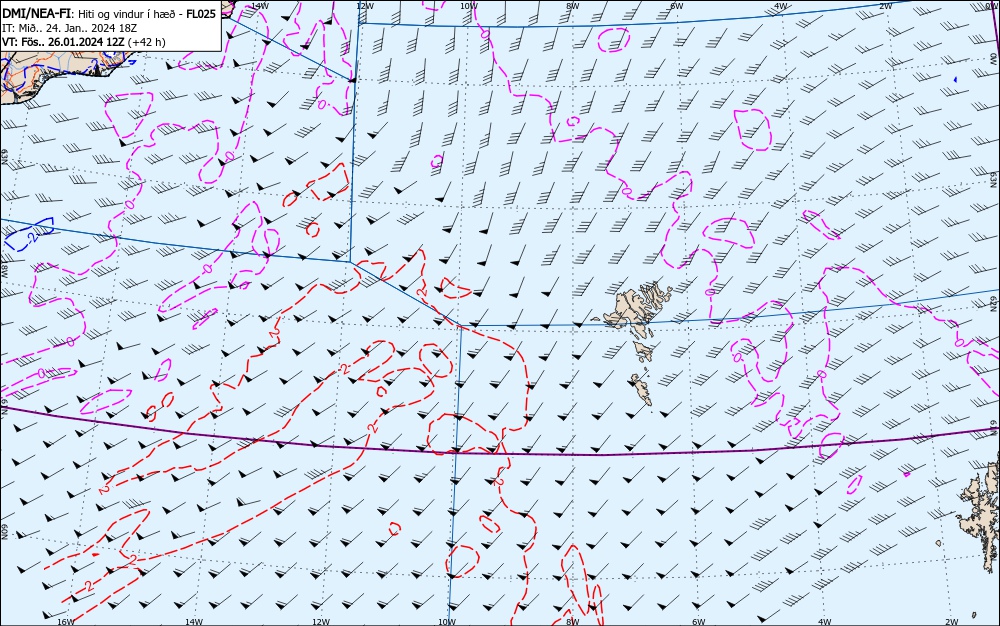Click the '12W' longitude label on the bottom edge

pos(321,622)
